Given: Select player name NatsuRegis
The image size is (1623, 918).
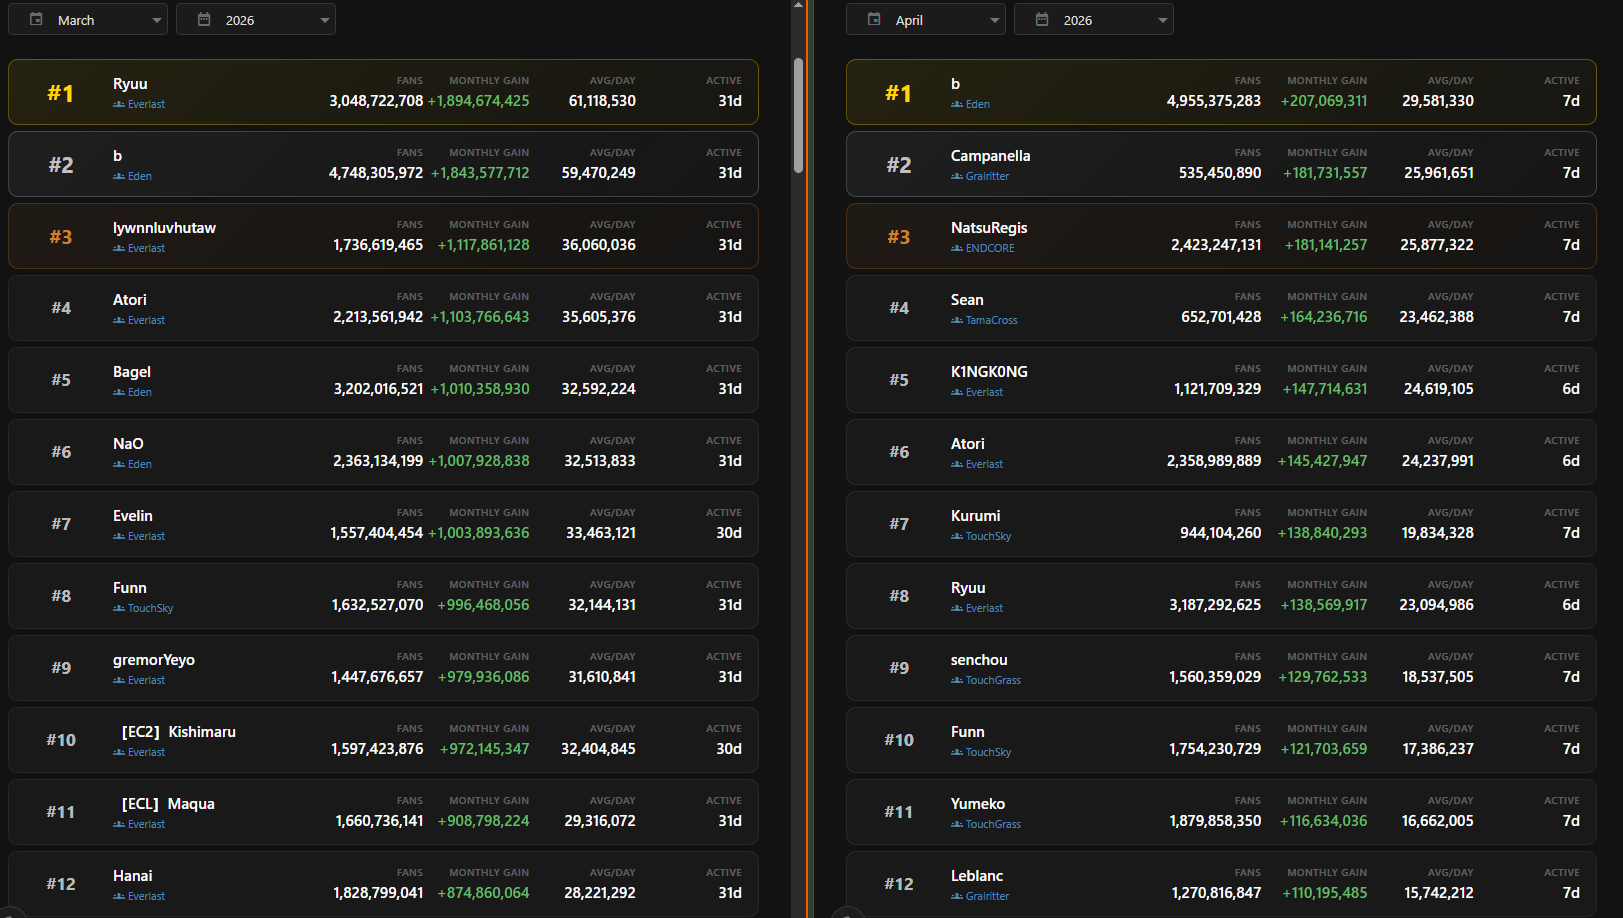Looking at the screenshot, I should (989, 228).
